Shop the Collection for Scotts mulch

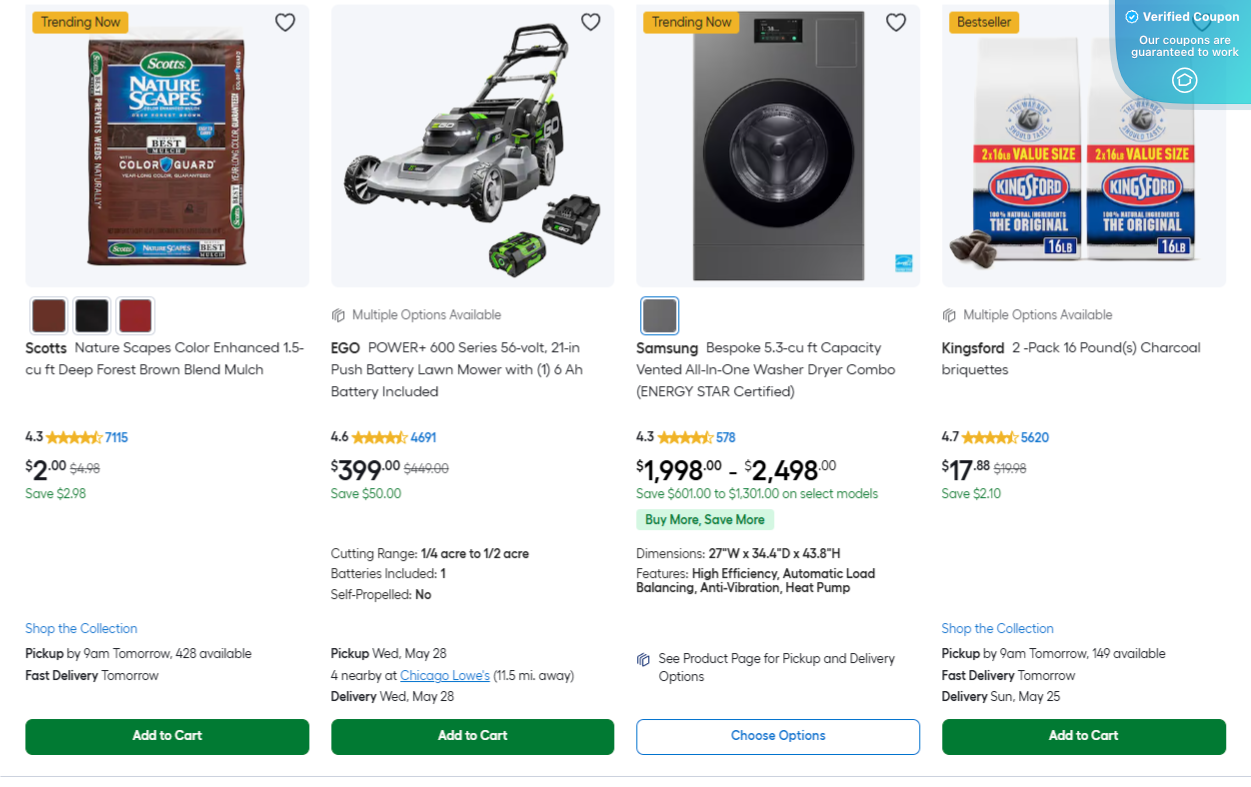coord(81,628)
